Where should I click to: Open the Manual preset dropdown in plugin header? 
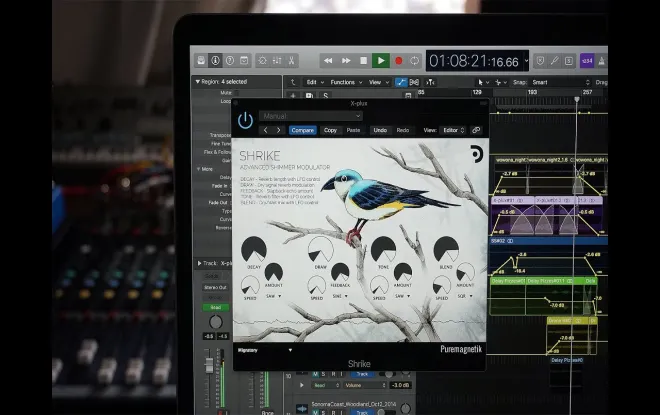click(x=311, y=116)
